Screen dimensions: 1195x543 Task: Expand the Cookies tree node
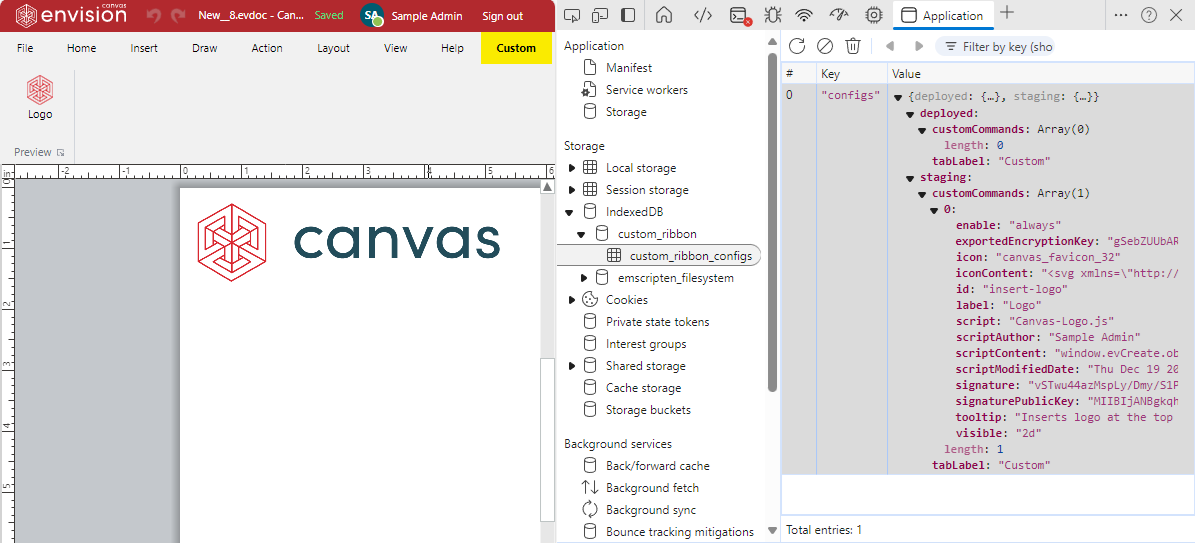[572, 300]
